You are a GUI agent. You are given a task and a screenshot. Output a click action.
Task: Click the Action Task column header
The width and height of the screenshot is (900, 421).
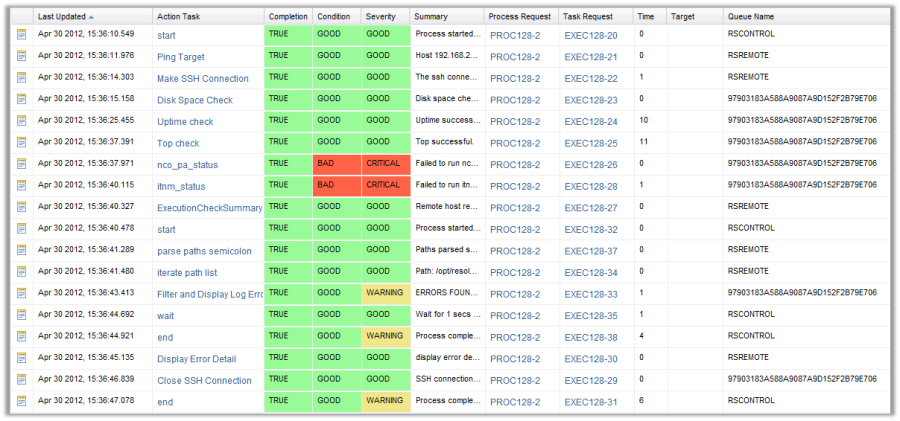(x=181, y=17)
